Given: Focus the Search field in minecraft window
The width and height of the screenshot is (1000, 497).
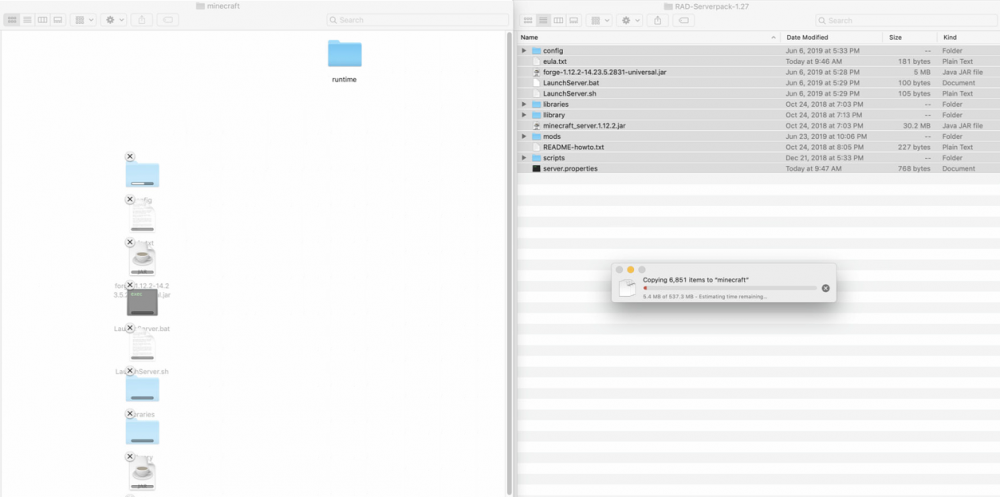Looking at the screenshot, I should pyautogui.click(x=418, y=20).
